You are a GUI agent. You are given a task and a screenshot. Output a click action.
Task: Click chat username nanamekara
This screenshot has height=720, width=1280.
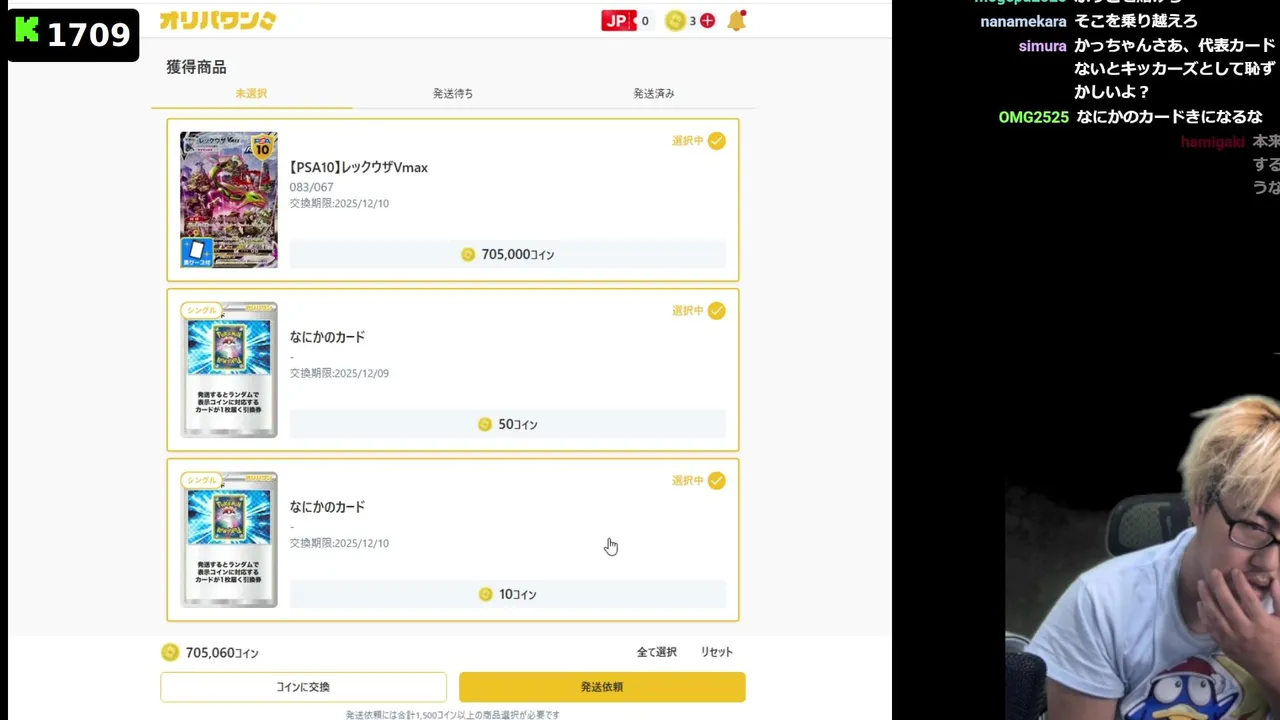coord(1023,22)
